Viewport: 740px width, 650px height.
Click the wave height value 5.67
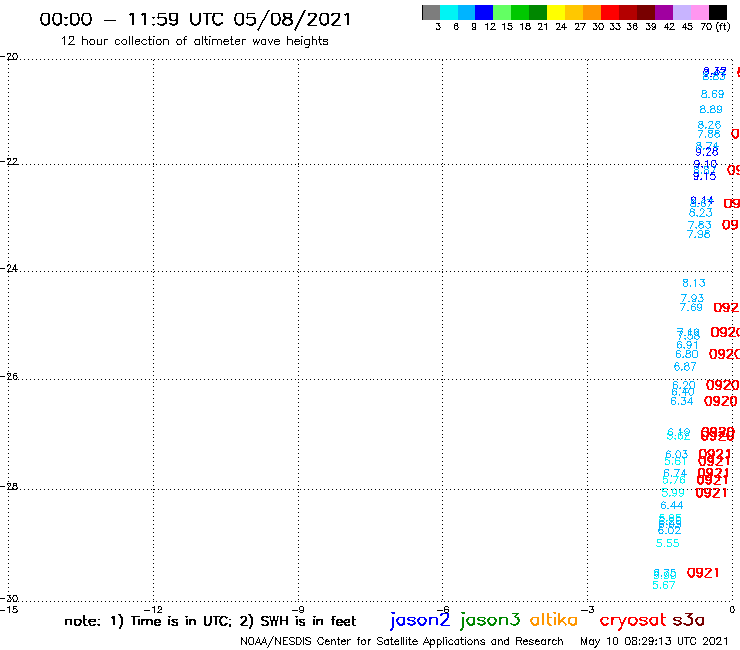click(x=664, y=585)
